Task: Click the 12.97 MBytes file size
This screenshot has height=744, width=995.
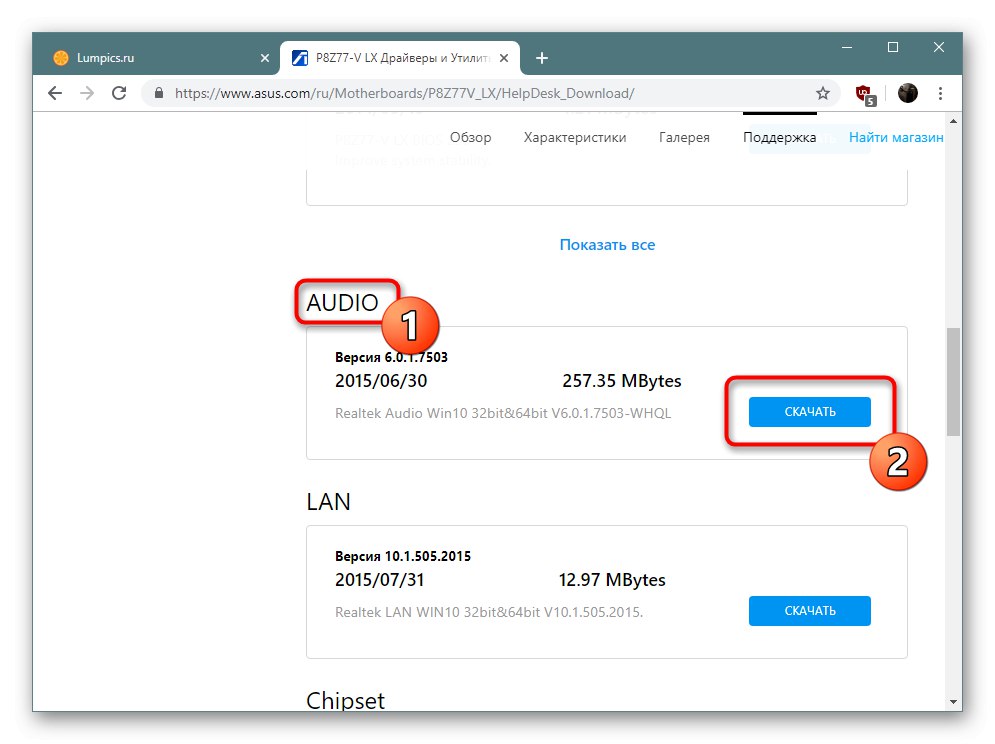Action: click(612, 580)
